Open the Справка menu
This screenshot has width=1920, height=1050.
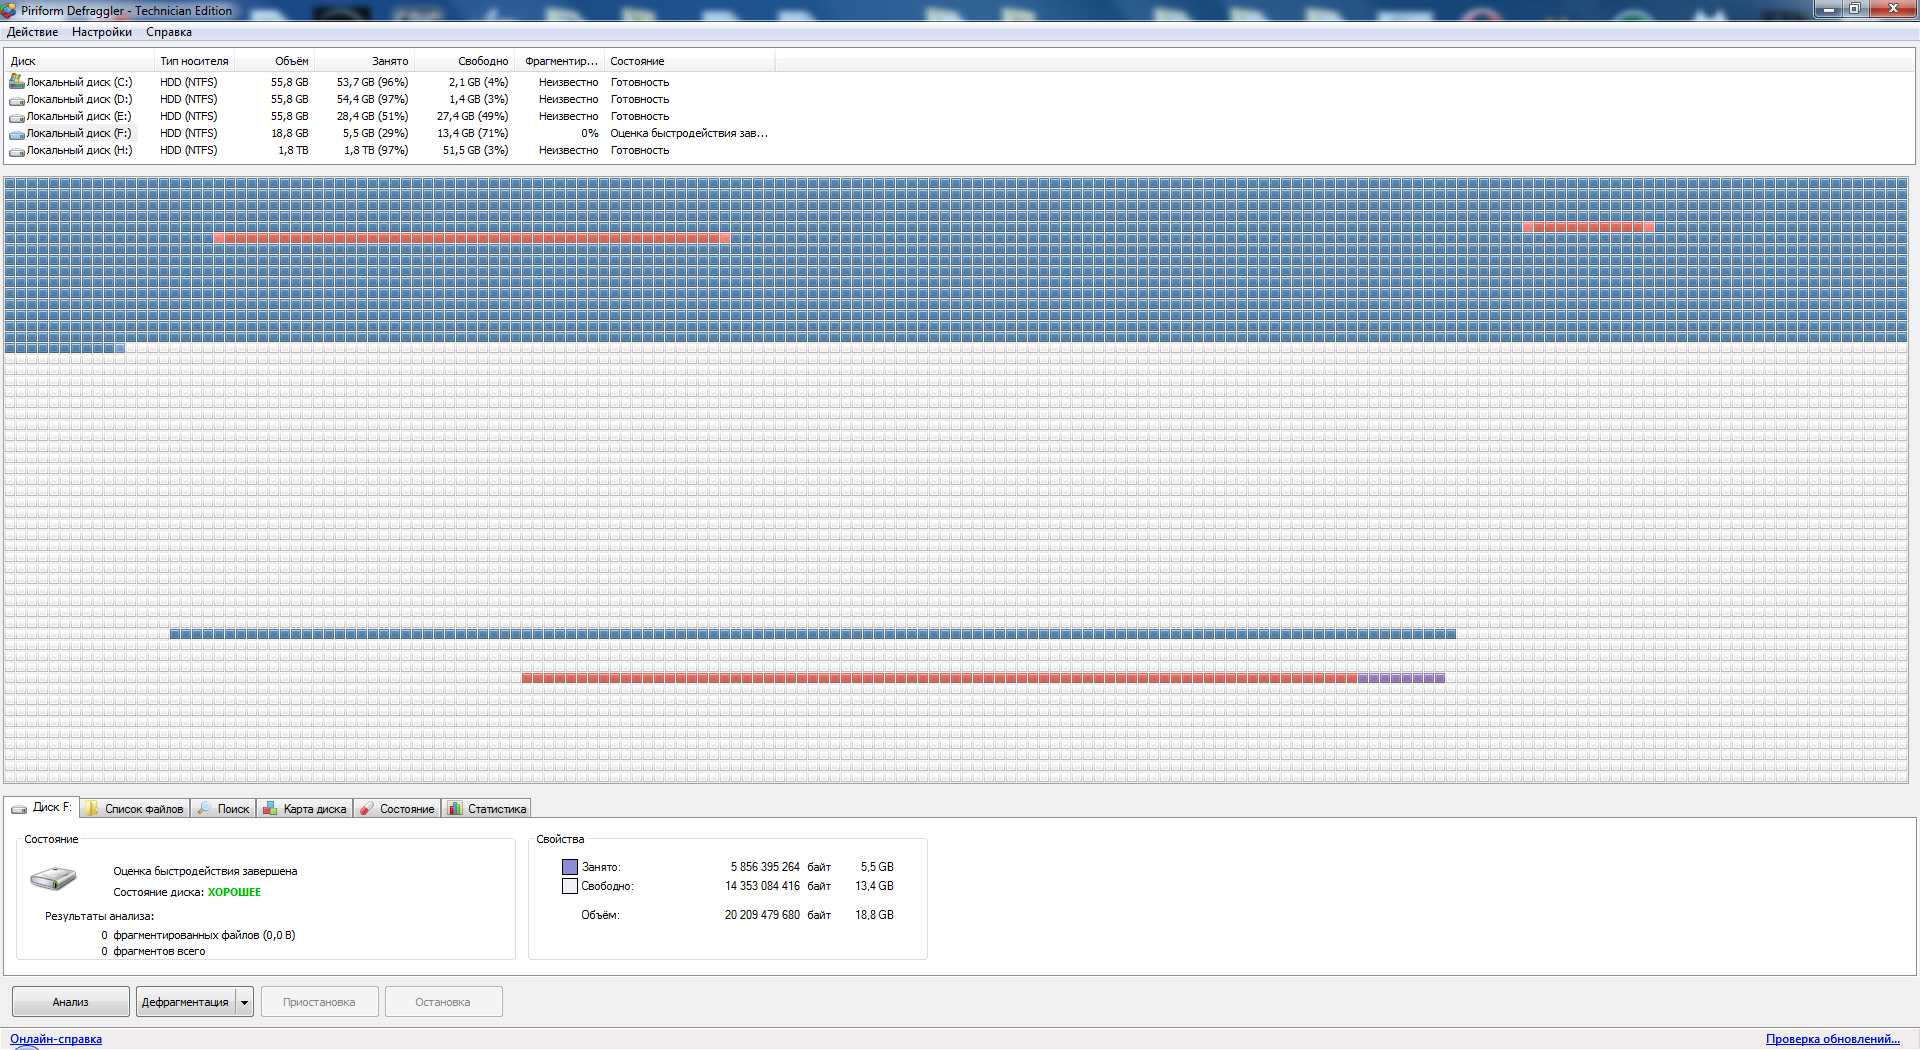pyautogui.click(x=169, y=32)
